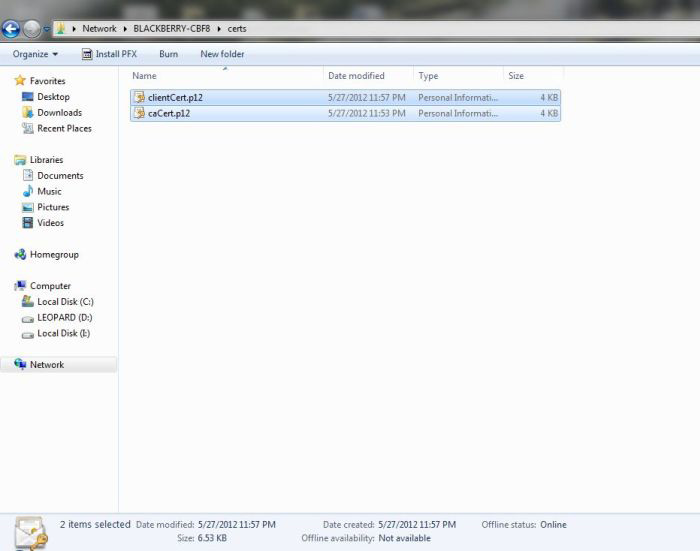
Task: Open the recent pages dropdown arrow
Action: click(x=46, y=29)
